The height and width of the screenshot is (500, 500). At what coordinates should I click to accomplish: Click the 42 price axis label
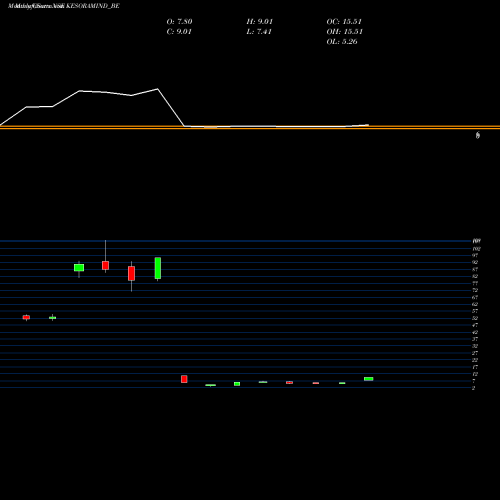pos(475,332)
